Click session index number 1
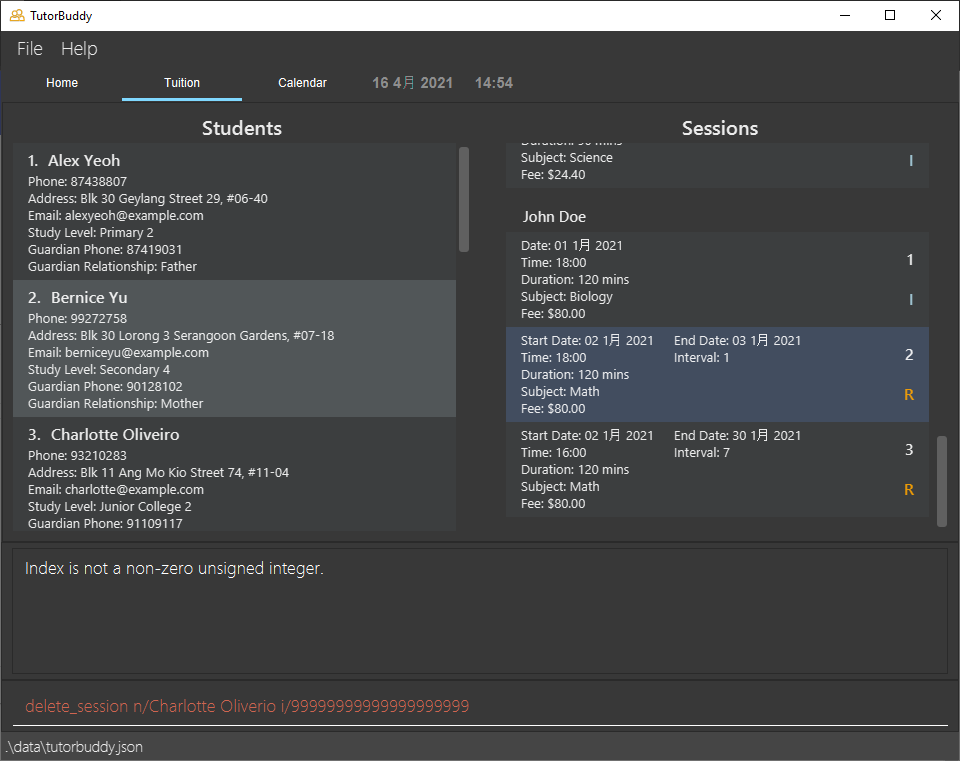This screenshot has height=761, width=960. (x=910, y=260)
